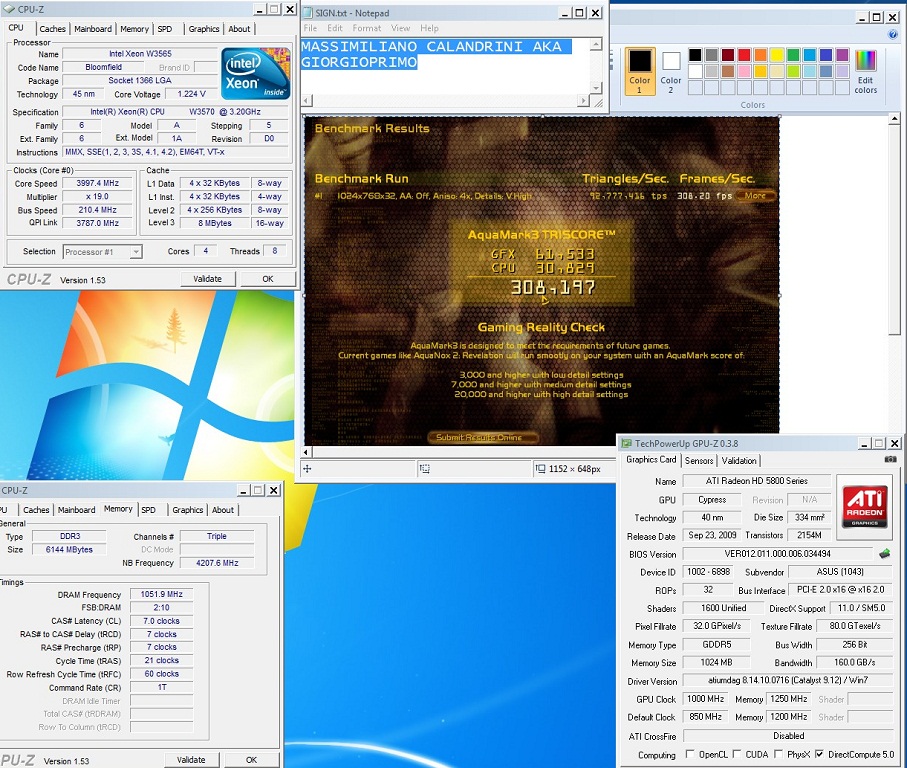Click Paint canvas scroll up arrow
Viewport: 907px width, 768px height.
point(894,119)
